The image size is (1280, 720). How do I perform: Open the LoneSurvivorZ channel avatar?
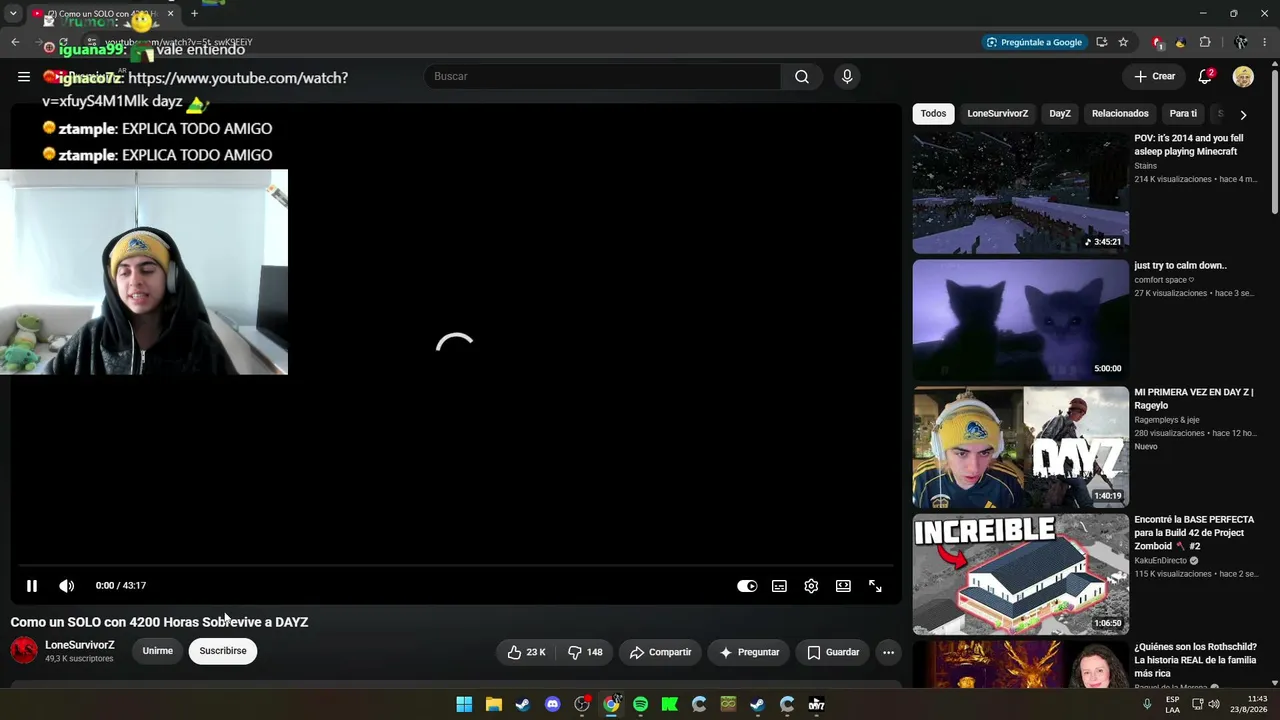click(24, 651)
